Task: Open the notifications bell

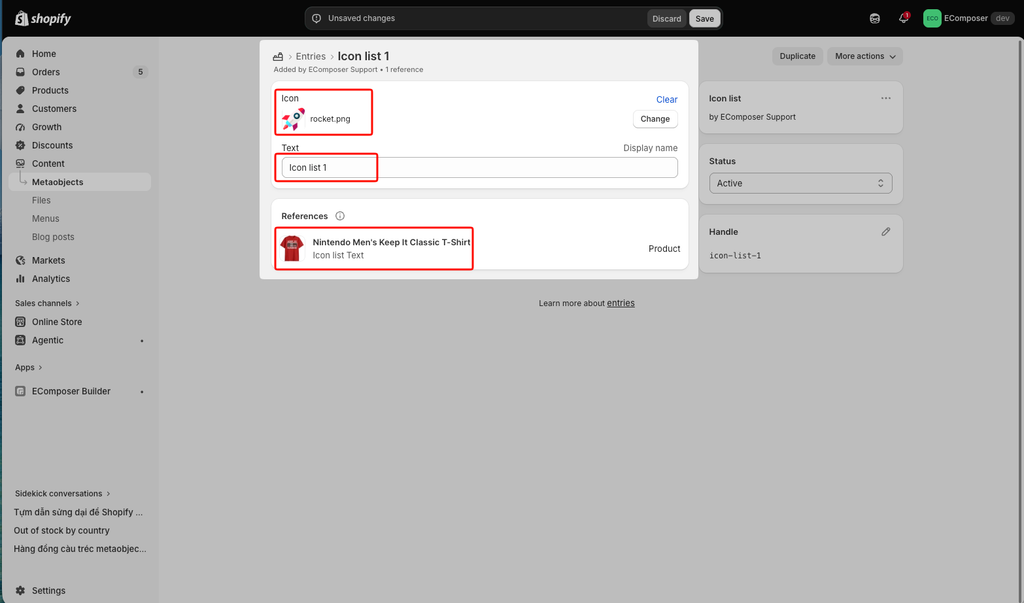Action: [x=903, y=18]
